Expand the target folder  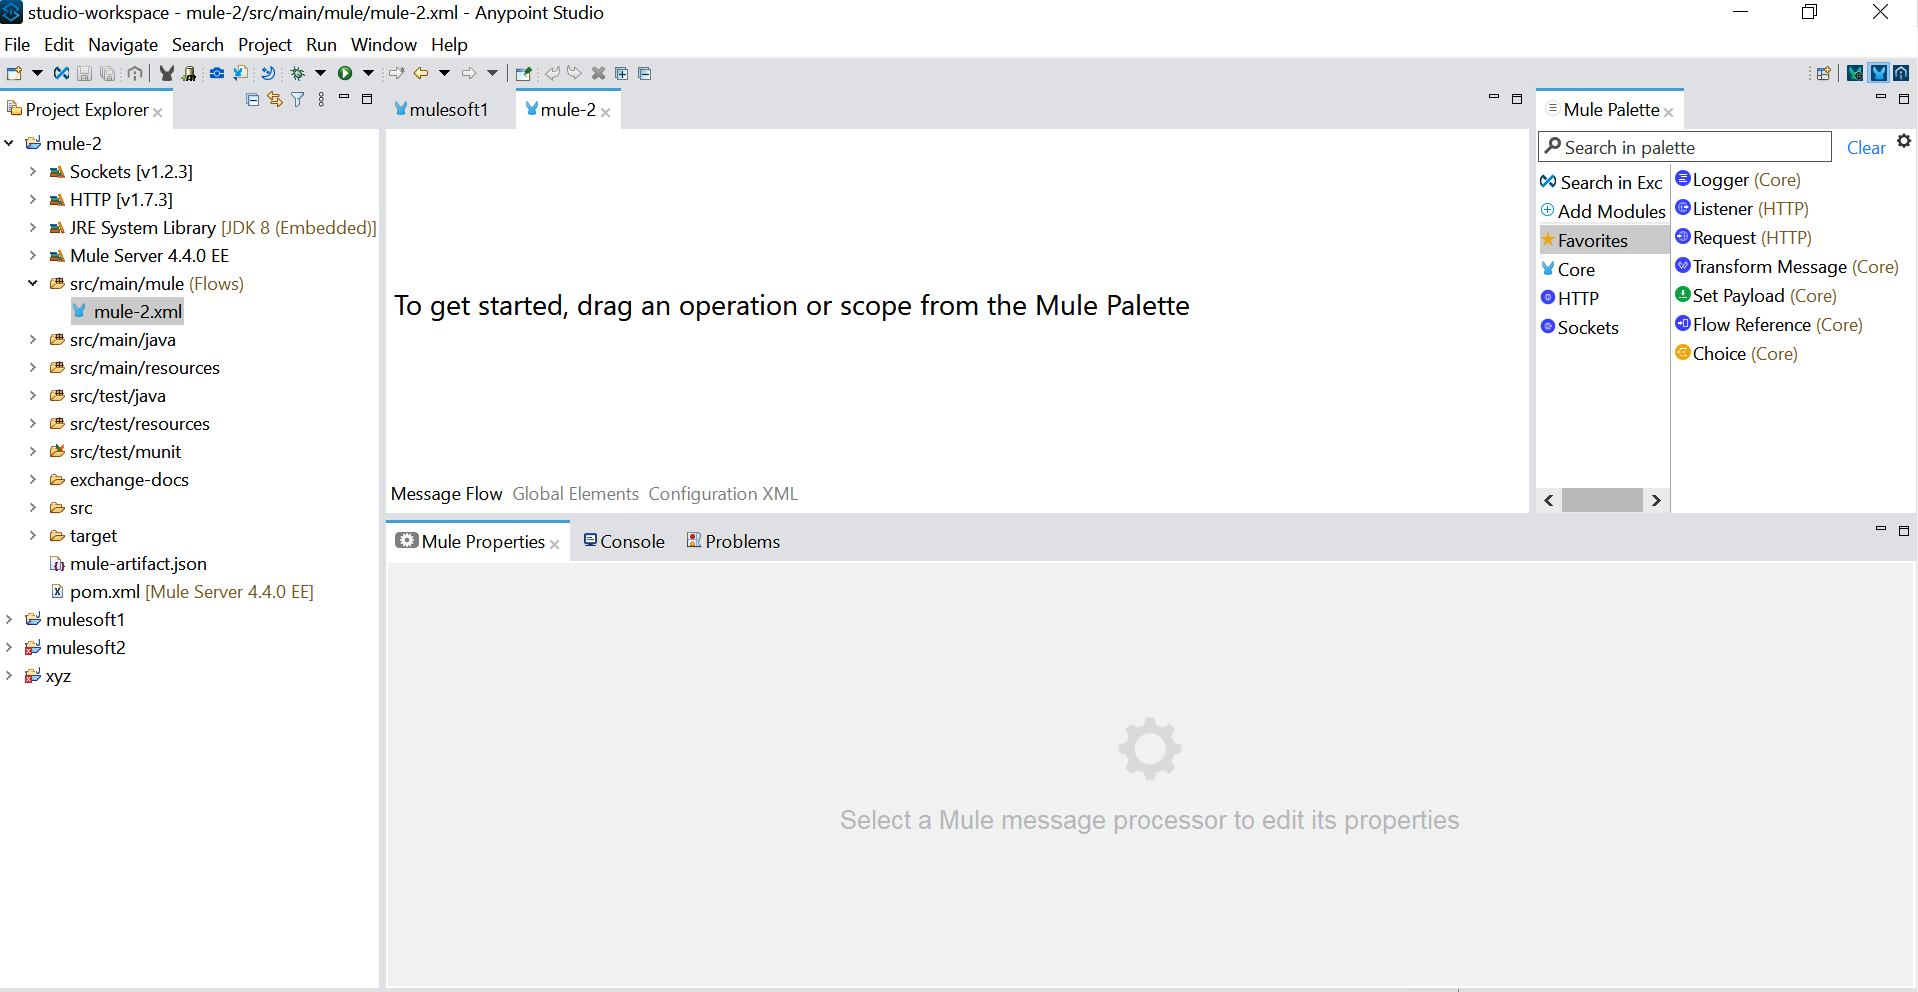[33, 535]
